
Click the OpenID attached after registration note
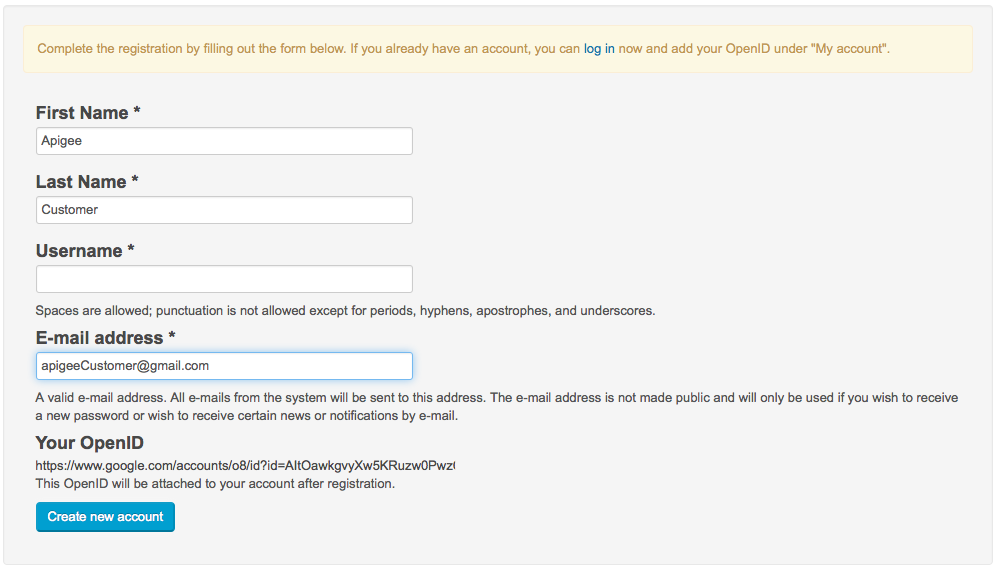pyautogui.click(x=215, y=484)
